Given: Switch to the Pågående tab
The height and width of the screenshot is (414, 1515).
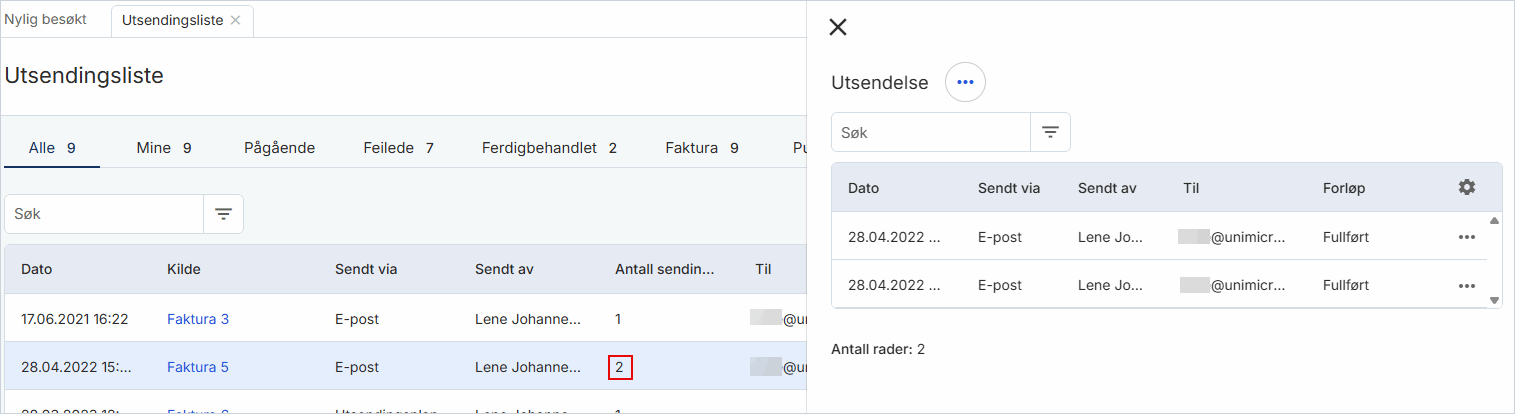Looking at the screenshot, I should [280, 148].
